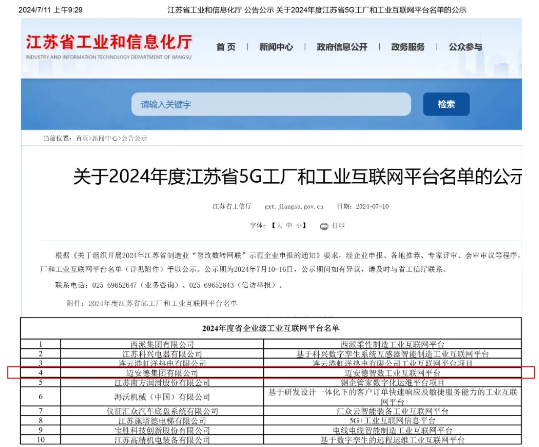The height and width of the screenshot is (447, 539).
Task: Set font size to 小
Action: pos(299,226)
